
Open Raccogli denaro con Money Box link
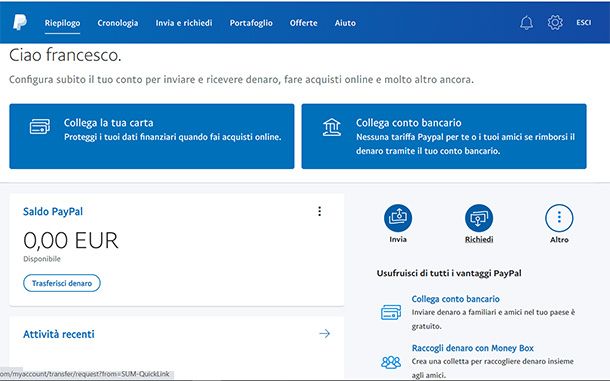[x=473, y=348]
